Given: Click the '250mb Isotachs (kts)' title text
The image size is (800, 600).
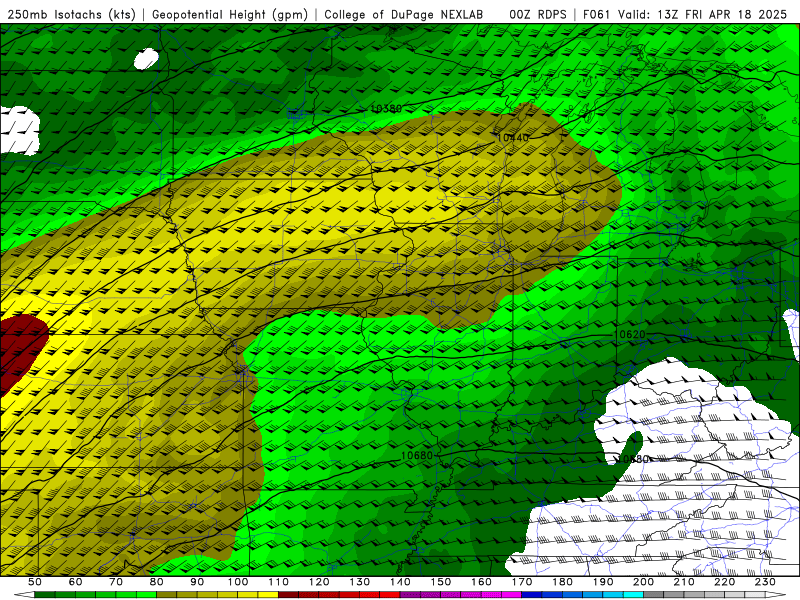Looking at the screenshot, I should coord(71,14).
